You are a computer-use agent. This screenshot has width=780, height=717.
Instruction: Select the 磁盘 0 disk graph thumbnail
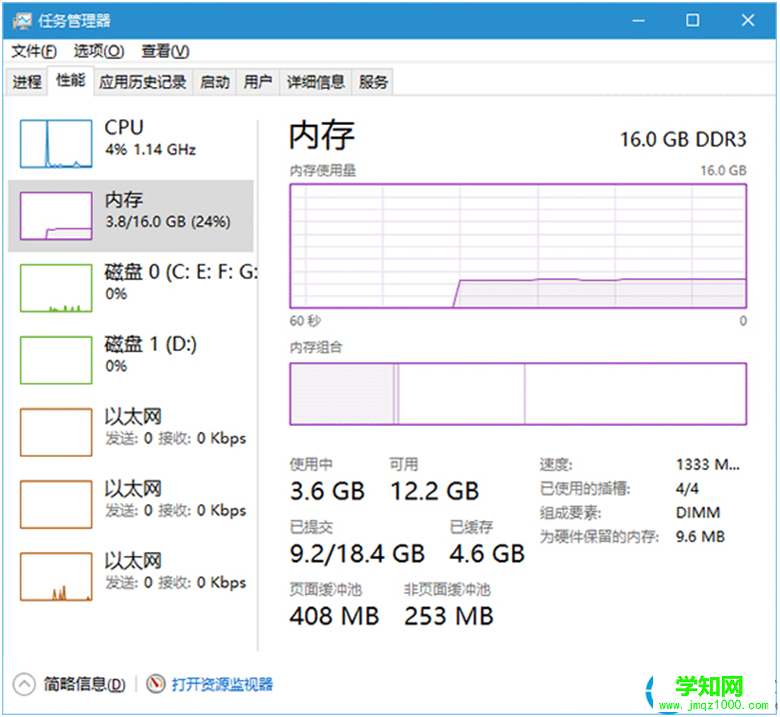pyautogui.click(x=56, y=287)
